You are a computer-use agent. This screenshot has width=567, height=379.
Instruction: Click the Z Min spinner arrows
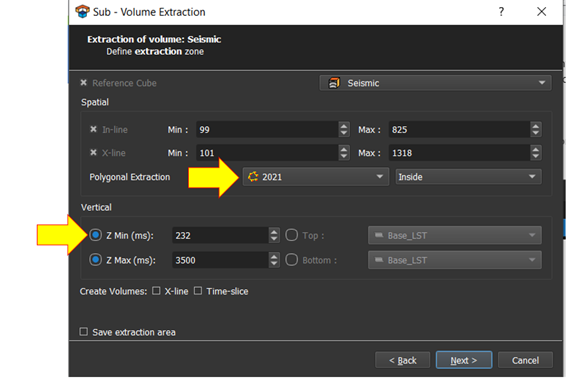pyautogui.click(x=274, y=235)
